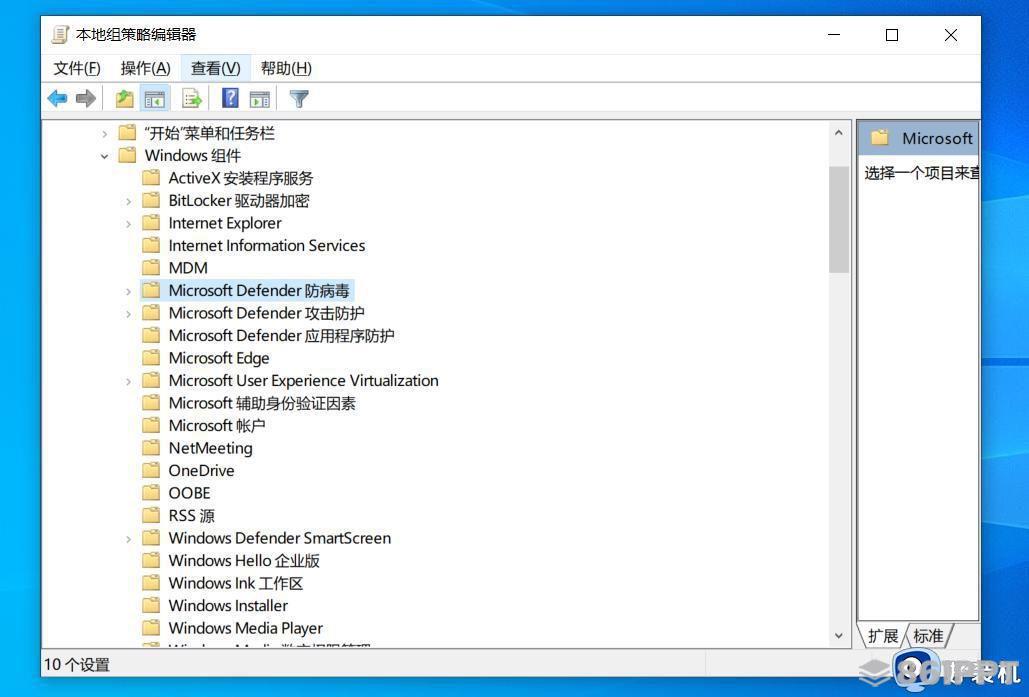Click Microsoft header in right pane

tap(919, 138)
